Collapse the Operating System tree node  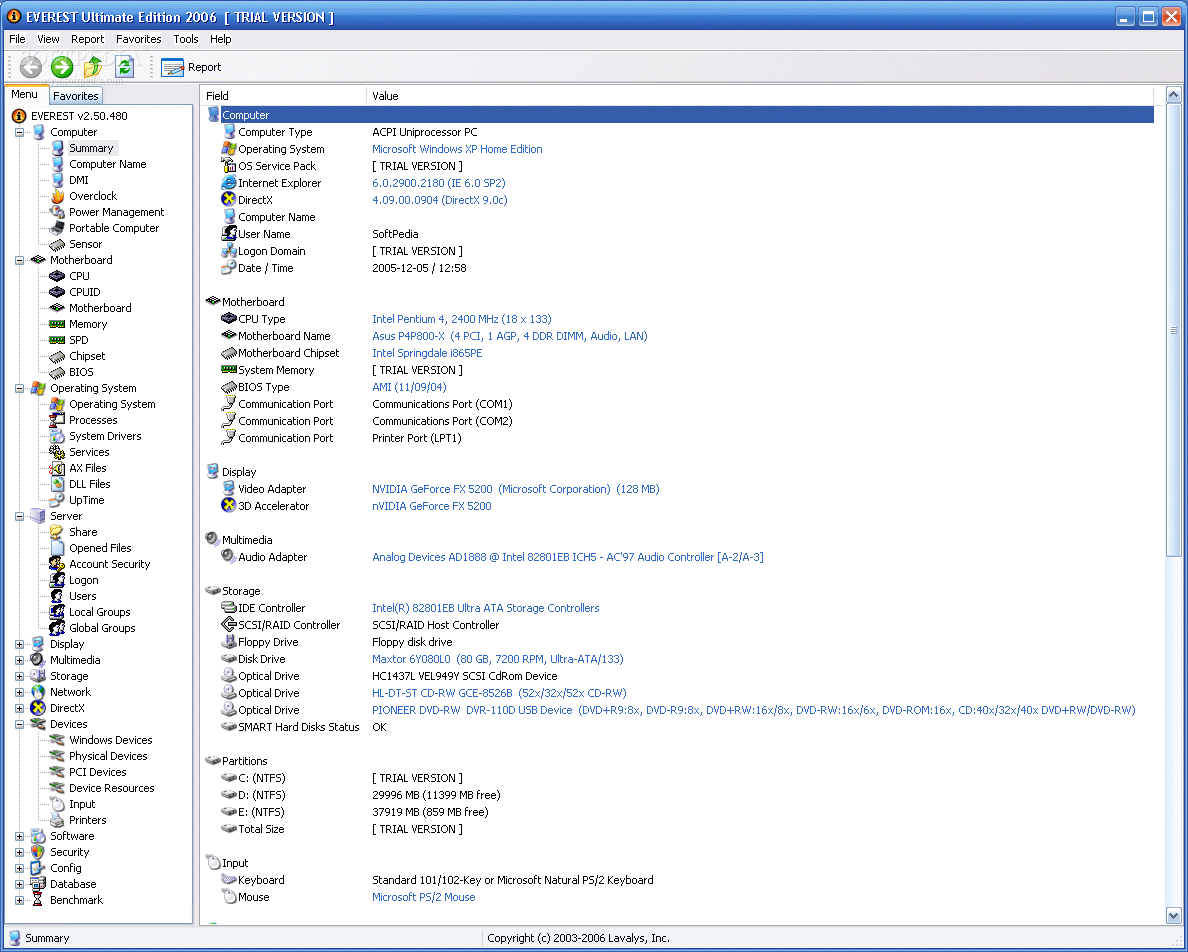[20, 389]
